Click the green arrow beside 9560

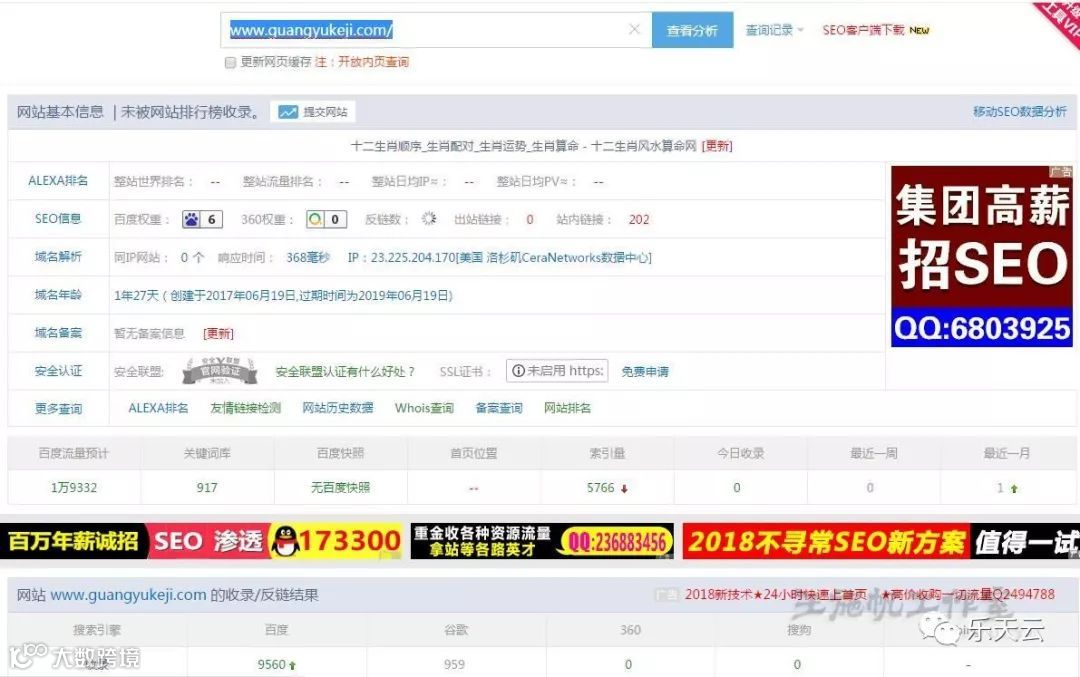[x=293, y=666]
